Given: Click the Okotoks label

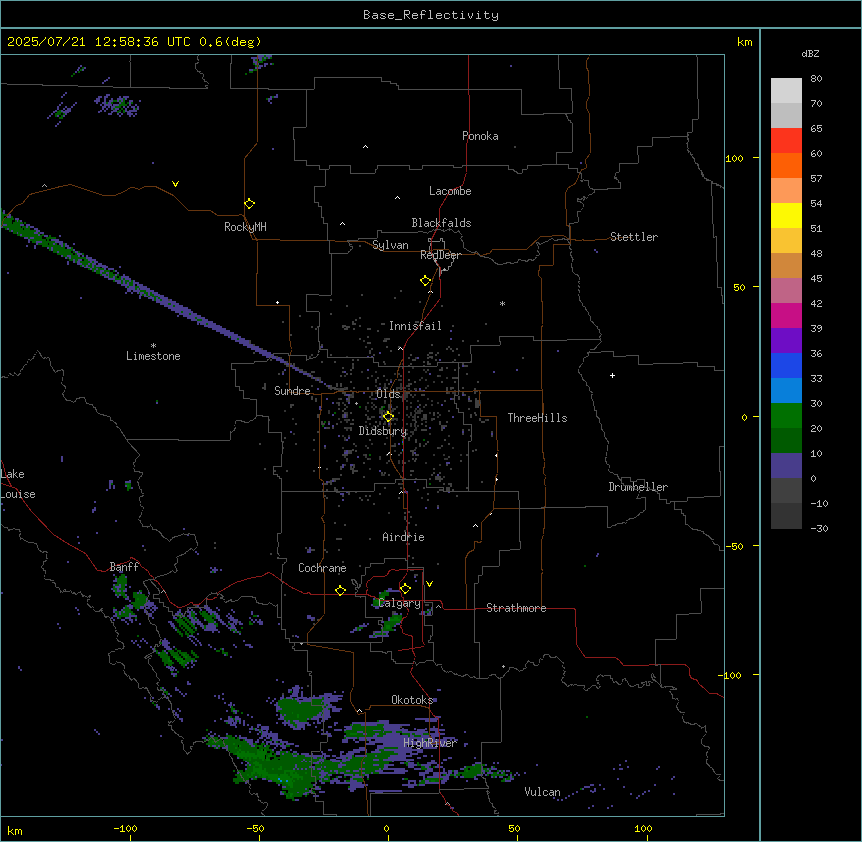Looking at the screenshot, I should 412,700.
